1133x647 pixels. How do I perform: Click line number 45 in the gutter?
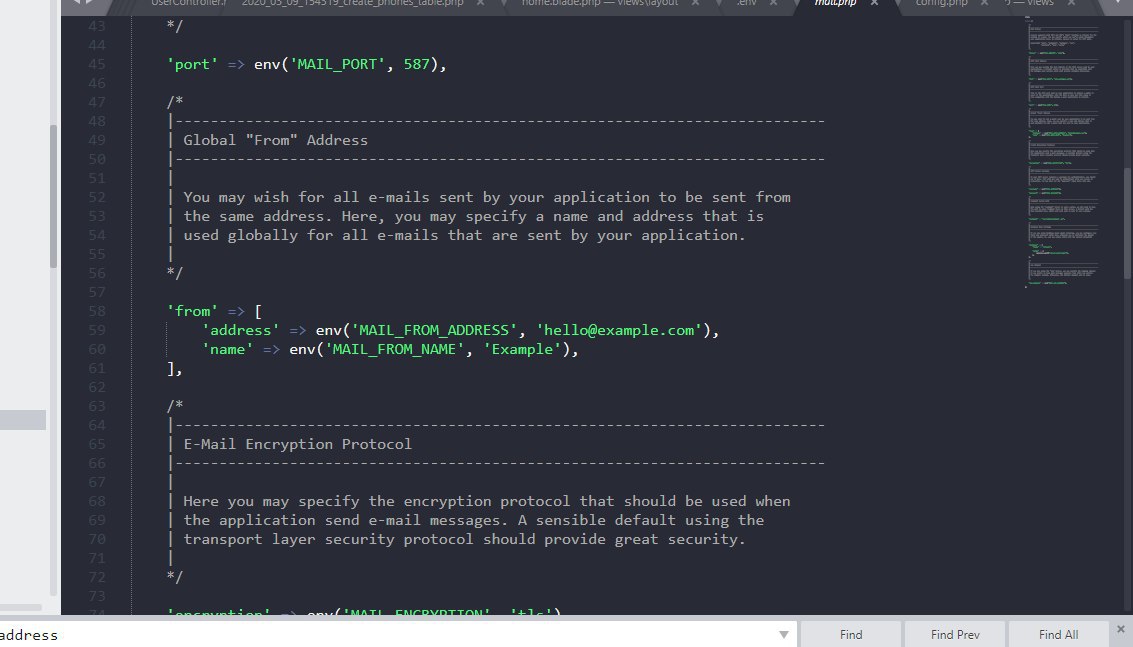pos(96,64)
